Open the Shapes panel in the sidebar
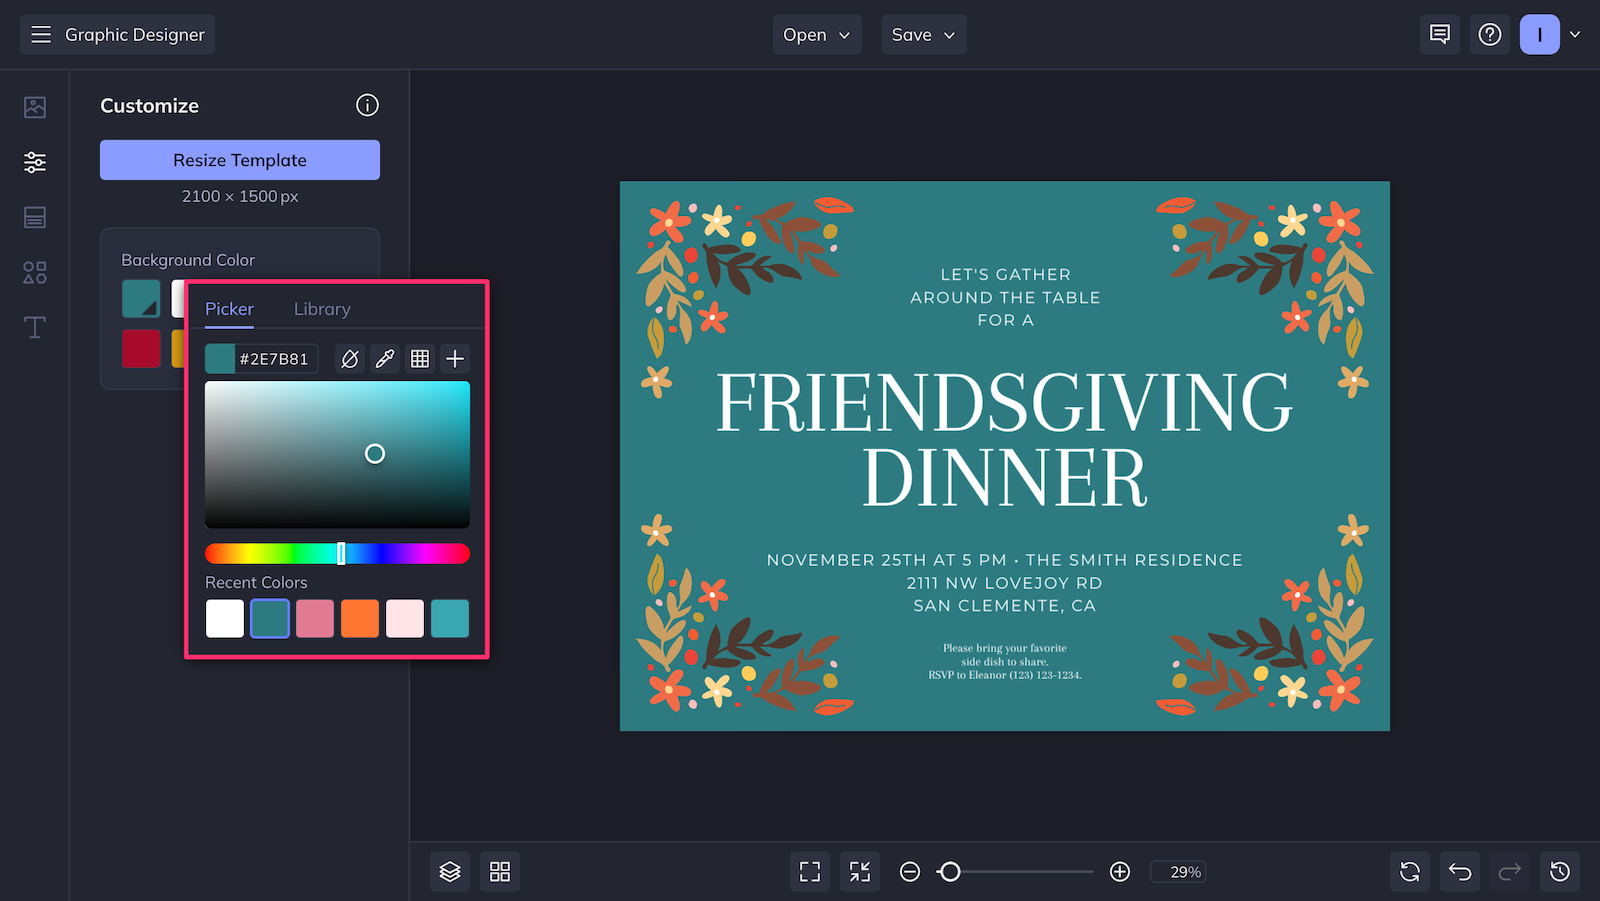 [x=34, y=272]
